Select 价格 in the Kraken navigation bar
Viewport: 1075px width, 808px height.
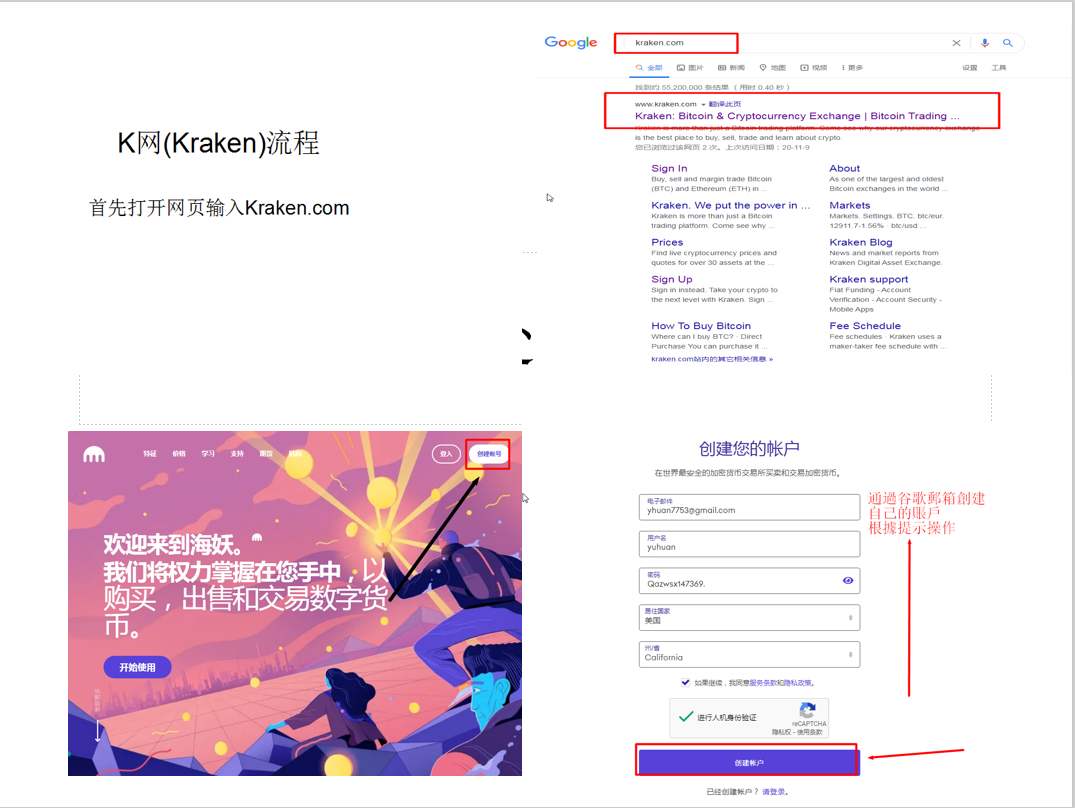[177, 452]
